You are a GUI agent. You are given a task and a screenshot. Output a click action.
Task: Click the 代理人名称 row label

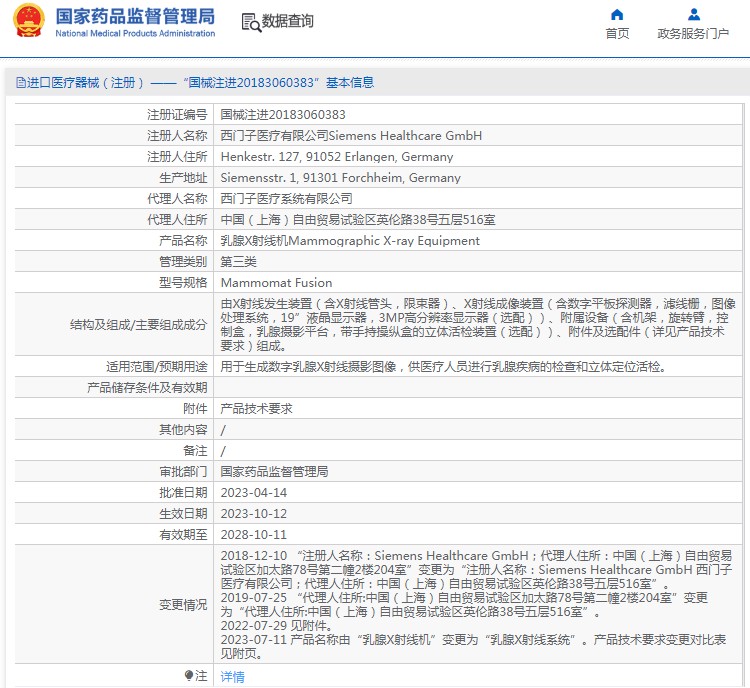pyautogui.click(x=177, y=199)
